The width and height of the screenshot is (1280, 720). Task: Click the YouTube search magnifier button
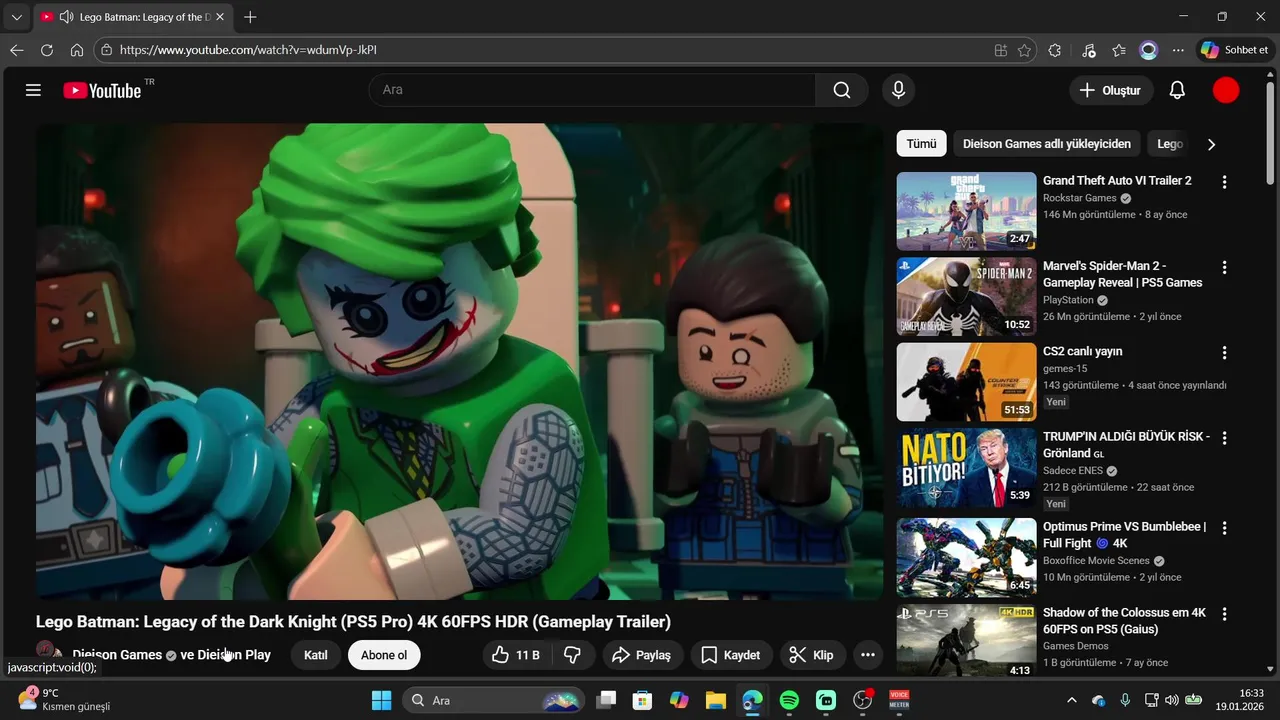click(x=842, y=90)
